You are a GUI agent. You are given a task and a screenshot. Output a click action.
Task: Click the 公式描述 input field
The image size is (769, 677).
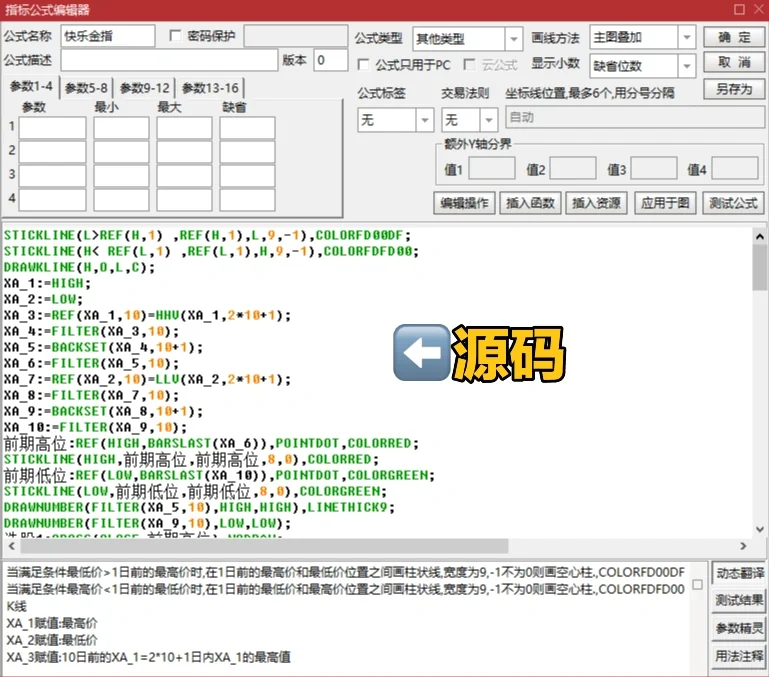pyautogui.click(x=169, y=60)
